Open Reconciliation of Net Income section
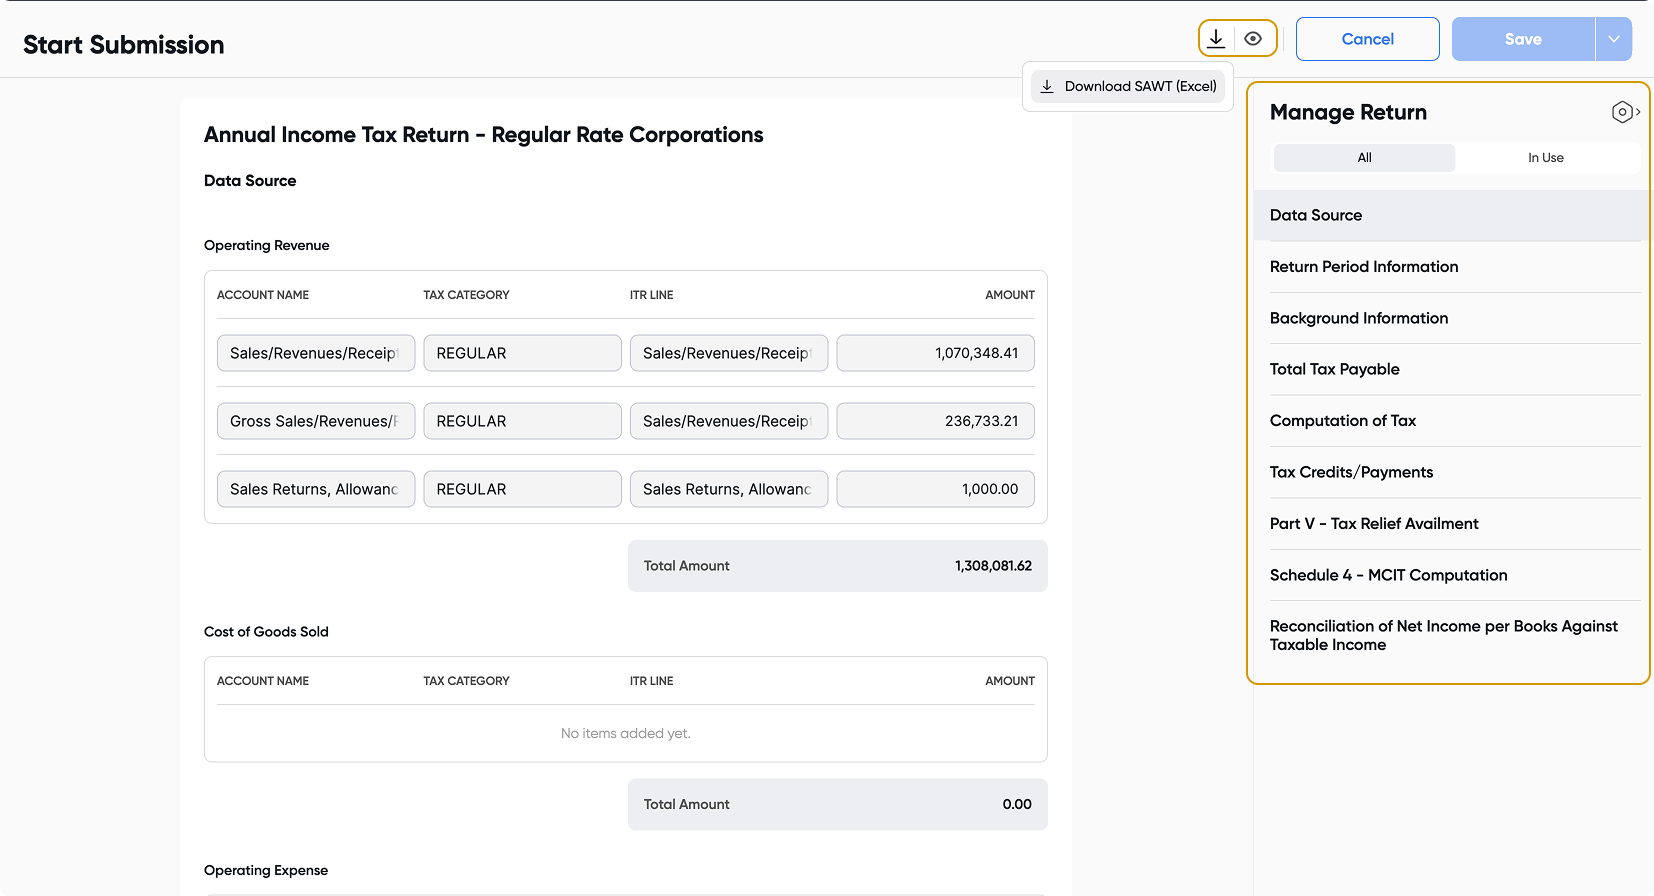The image size is (1654, 896). [1443, 635]
